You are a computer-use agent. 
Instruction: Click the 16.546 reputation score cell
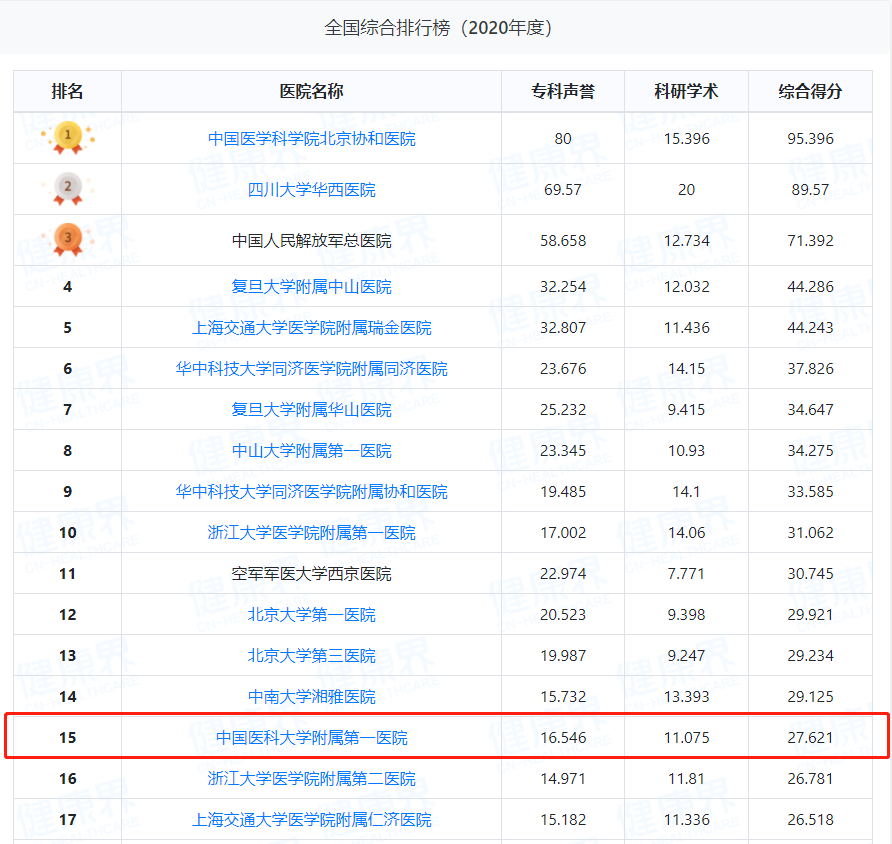click(x=563, y=738)
